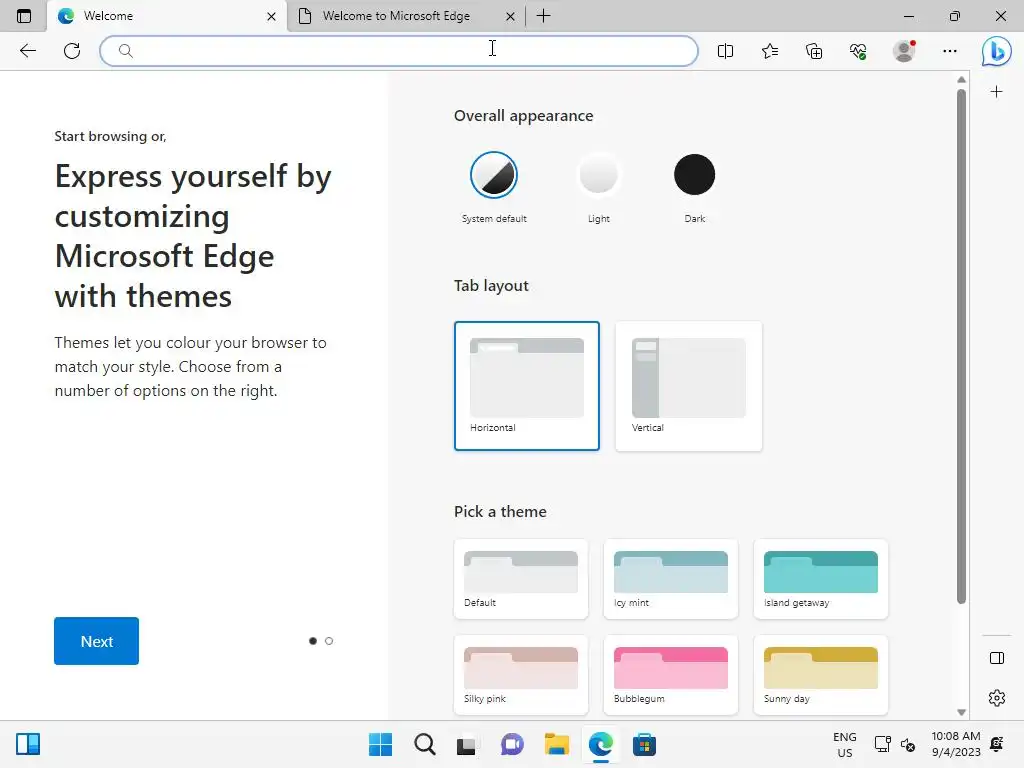Open sidebar settings gear icon
The height and width of the screenshot is (768, 1024).
coord(997,697)
